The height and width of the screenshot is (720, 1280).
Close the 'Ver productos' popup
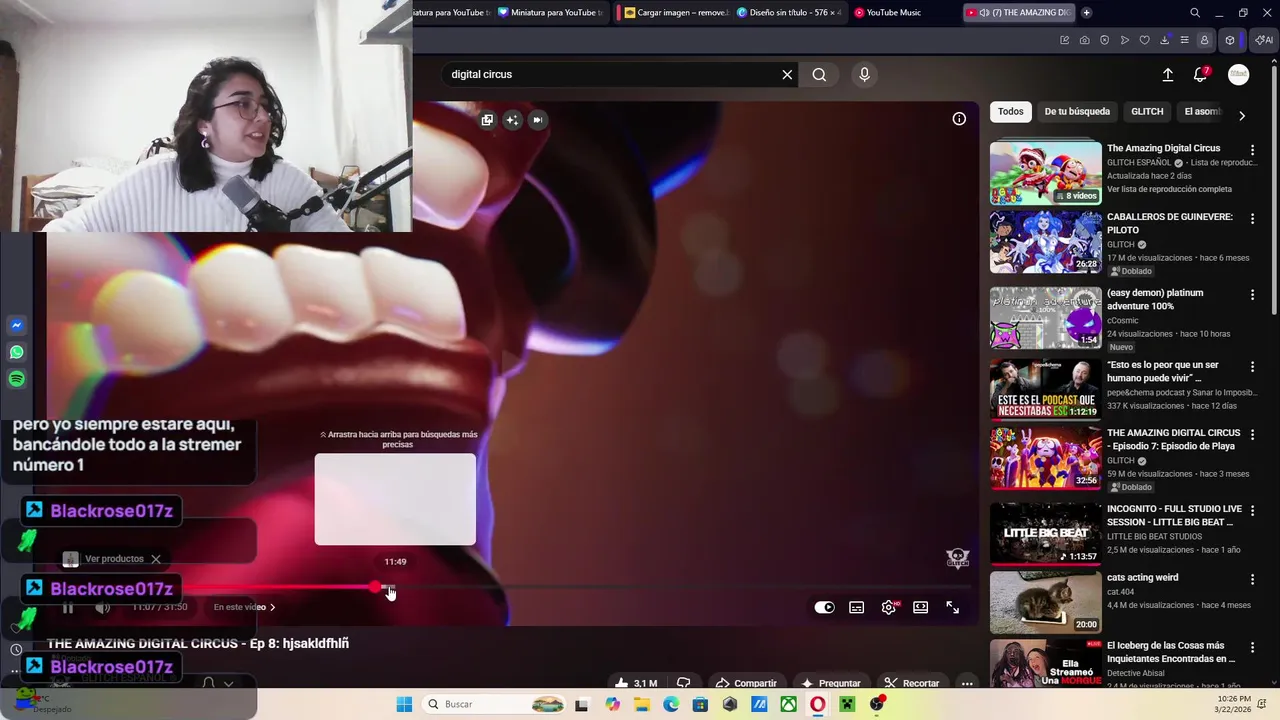tap(156, 559)
